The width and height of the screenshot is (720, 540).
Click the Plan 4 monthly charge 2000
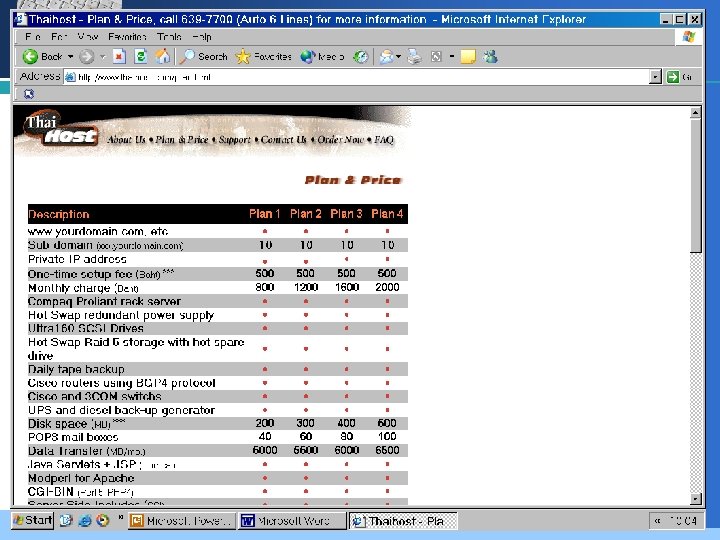pyautogui.click(x=387, y=287)
